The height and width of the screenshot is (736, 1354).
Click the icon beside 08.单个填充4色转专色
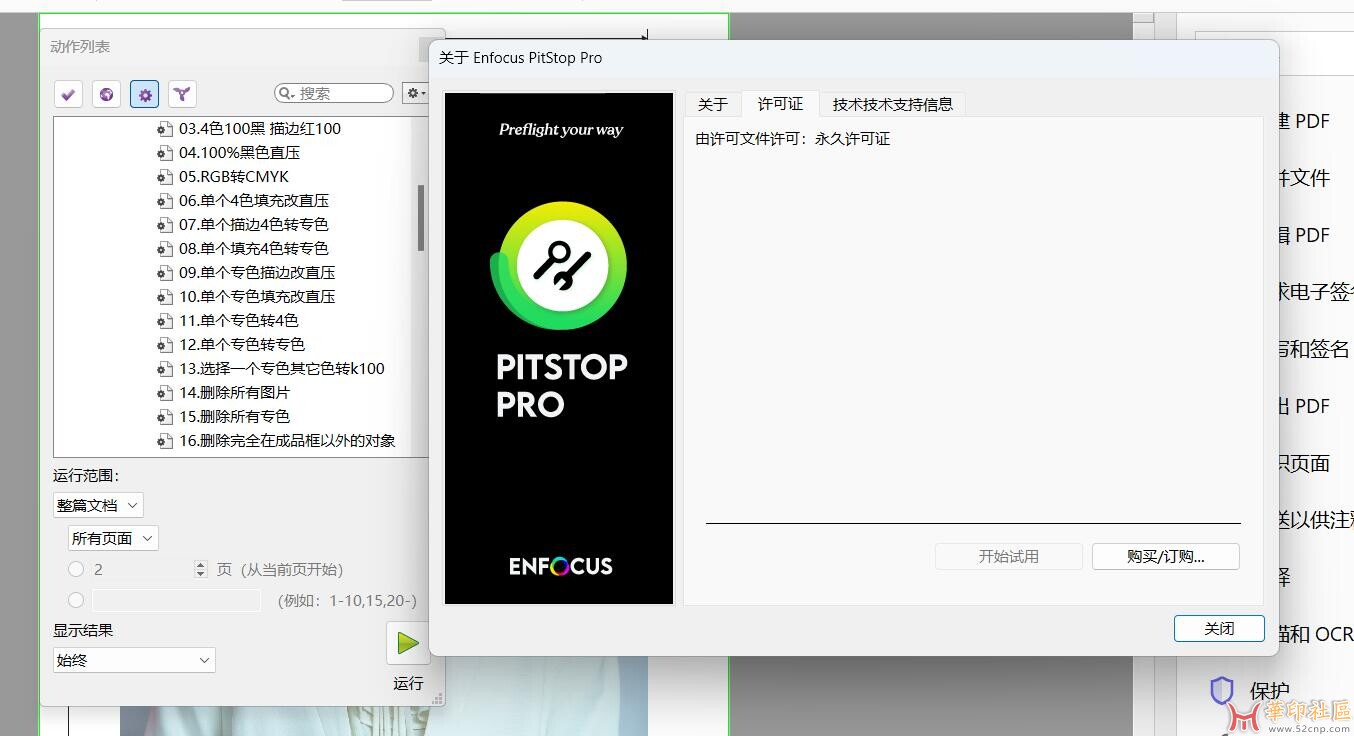[165, 249]
